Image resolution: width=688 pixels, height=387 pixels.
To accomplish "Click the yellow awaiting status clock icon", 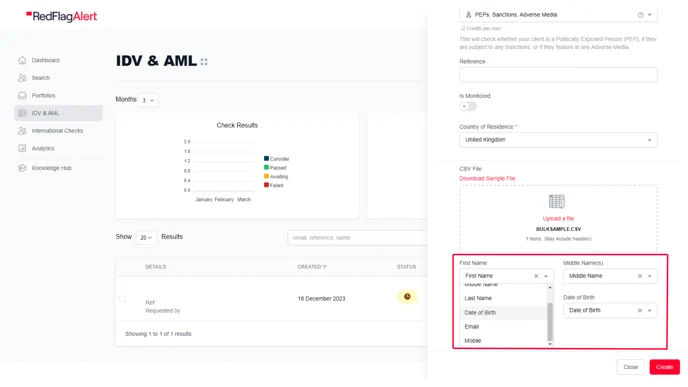I will 407,297.
